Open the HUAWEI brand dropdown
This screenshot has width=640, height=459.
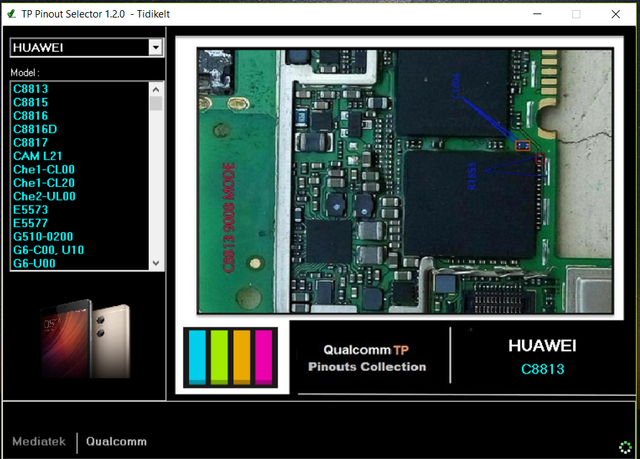point(87,48)
